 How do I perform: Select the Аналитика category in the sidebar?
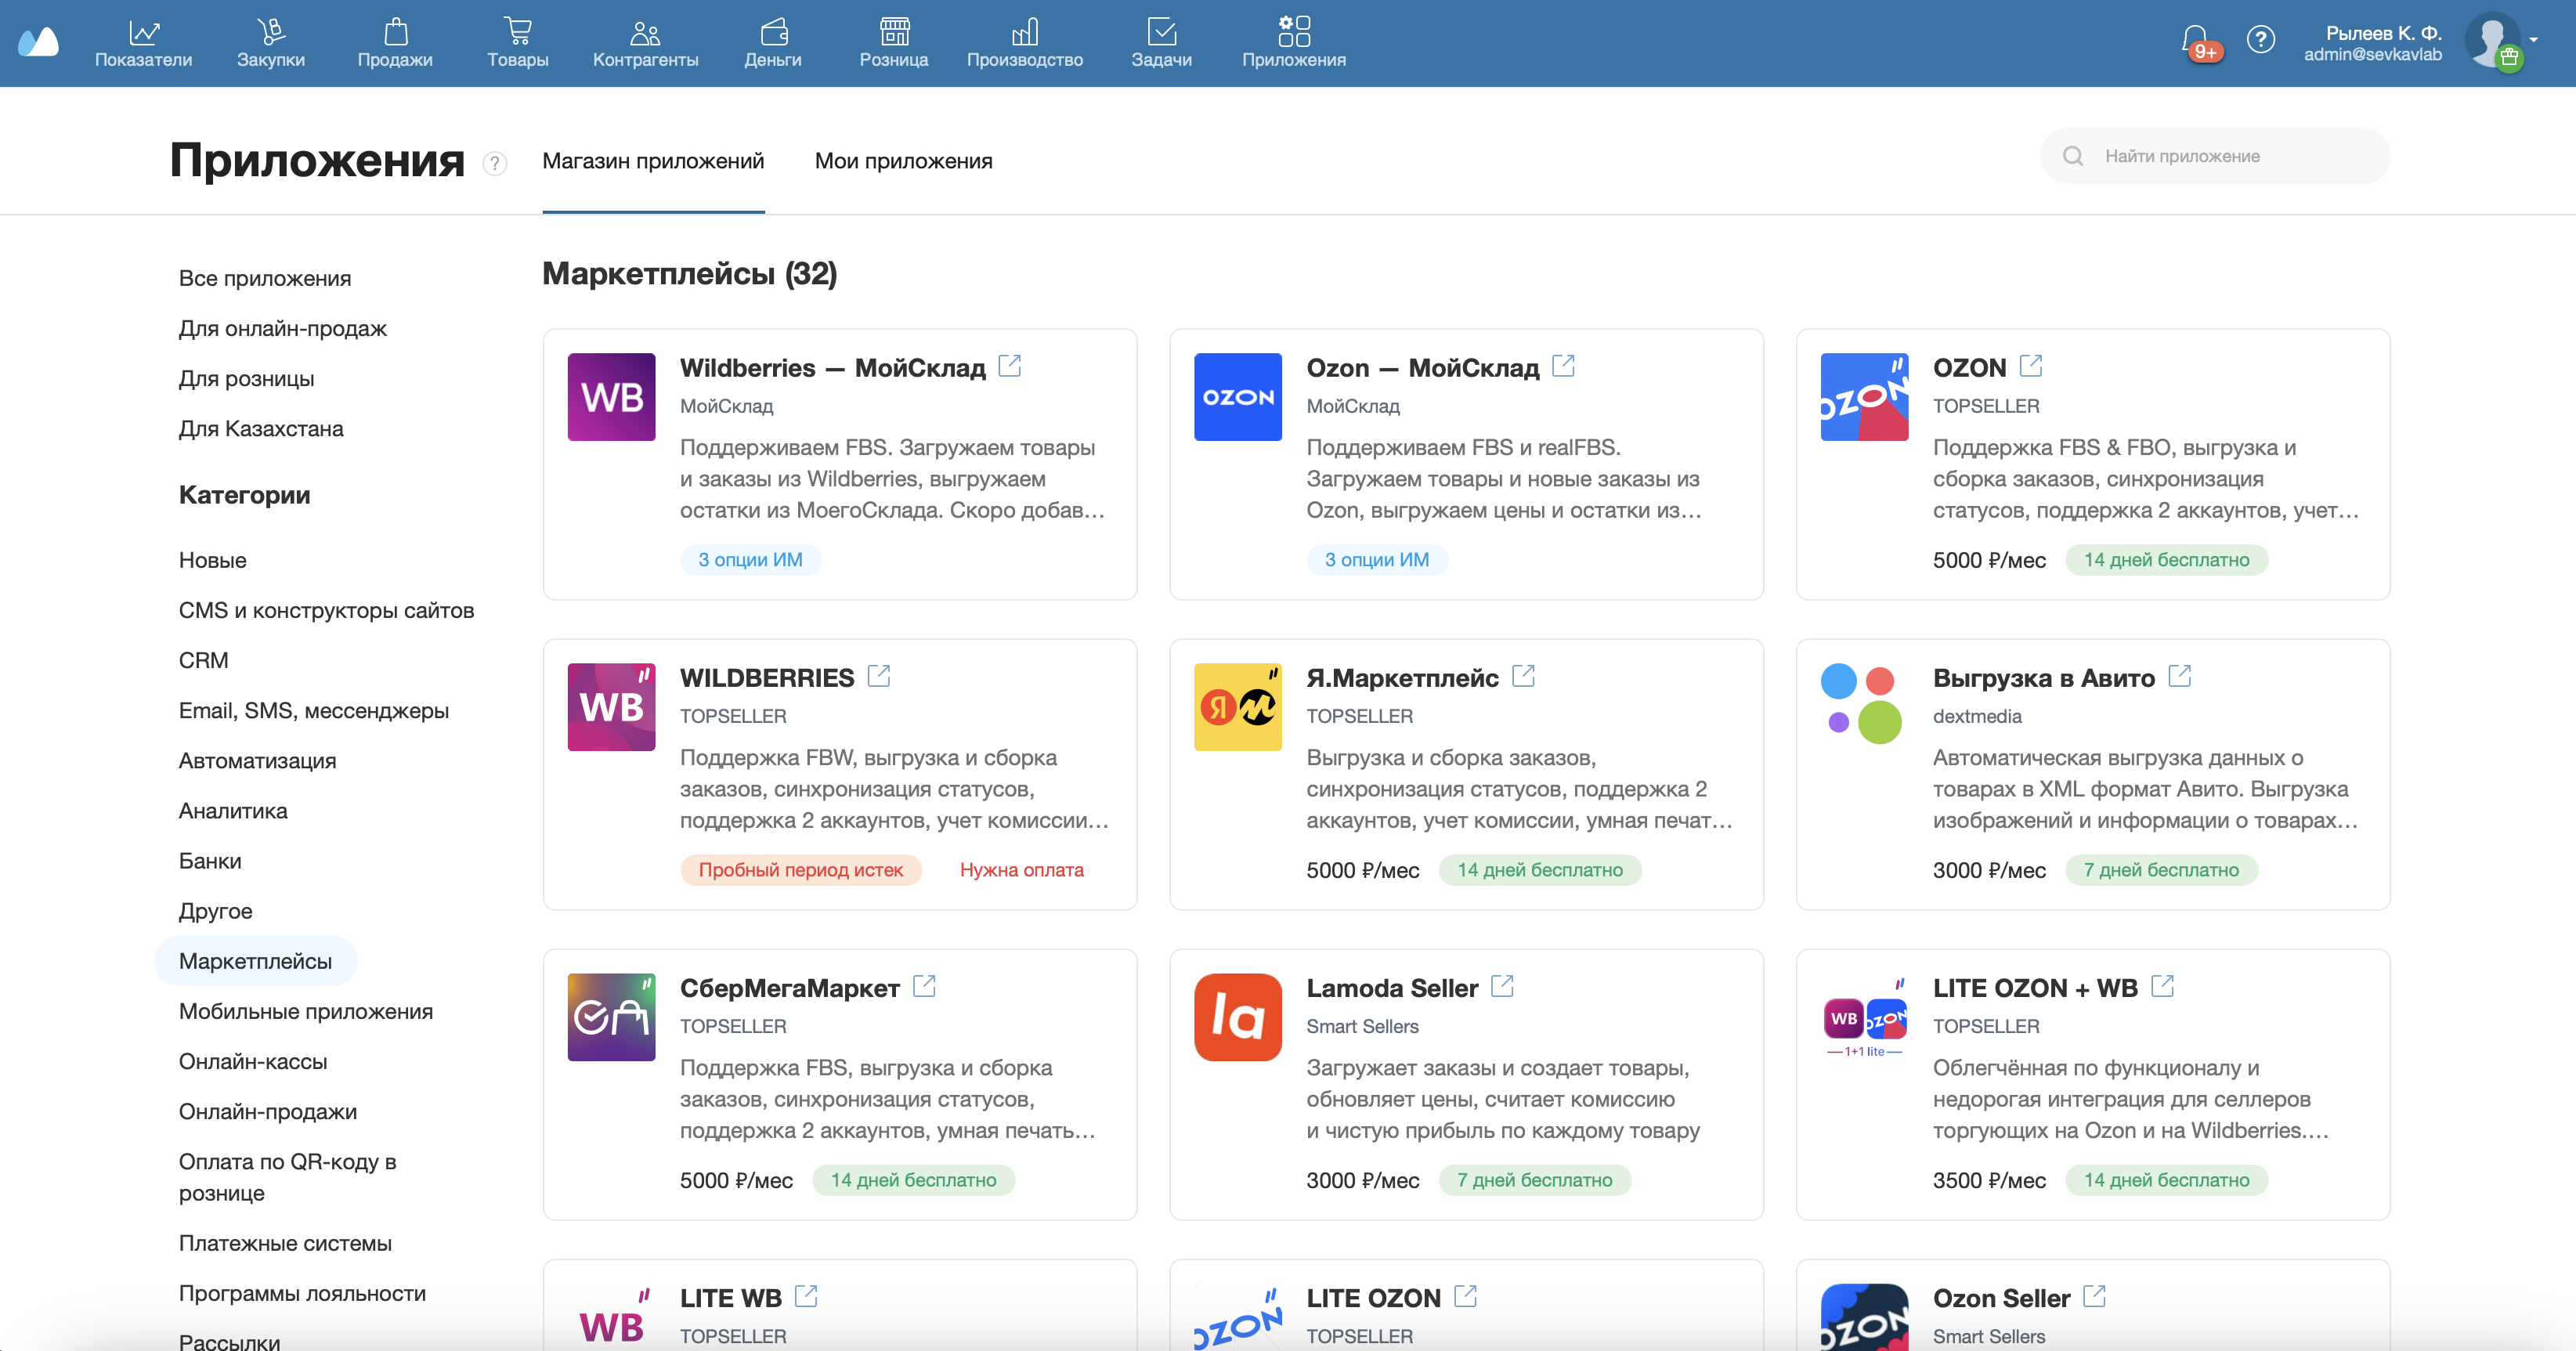pos(233,811)
